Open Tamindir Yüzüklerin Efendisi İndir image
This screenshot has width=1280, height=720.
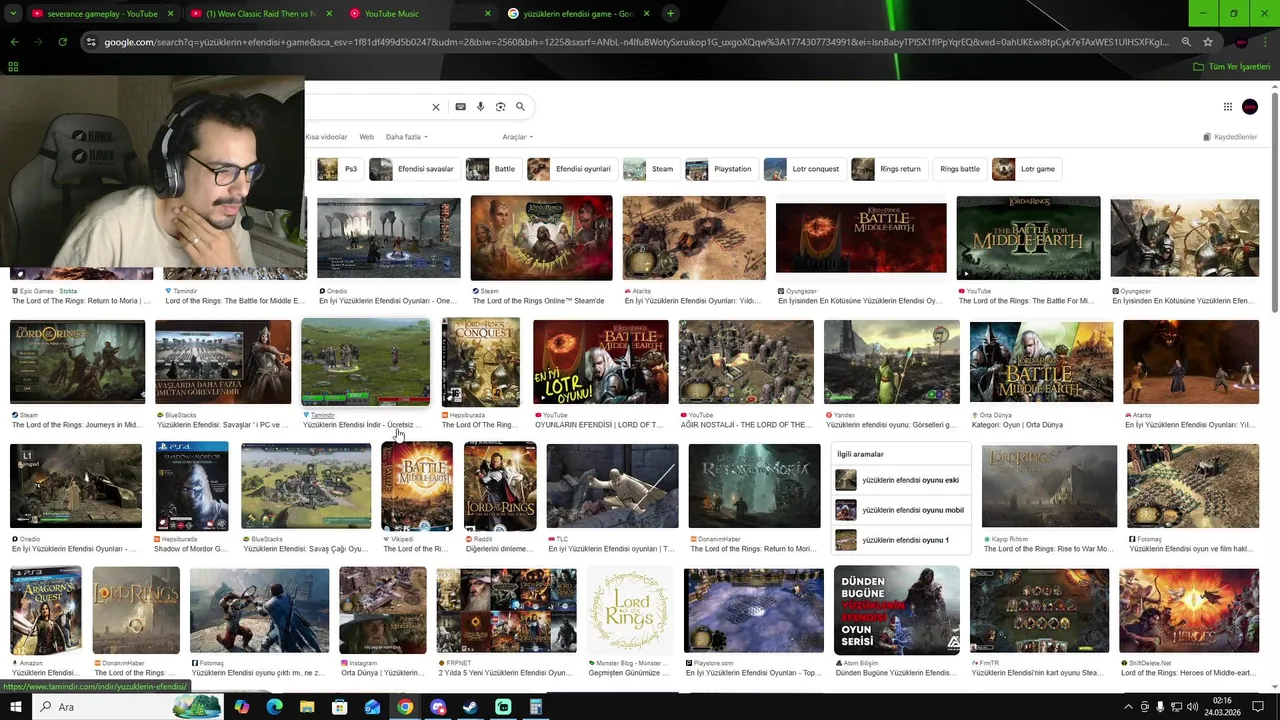point(365,362)
